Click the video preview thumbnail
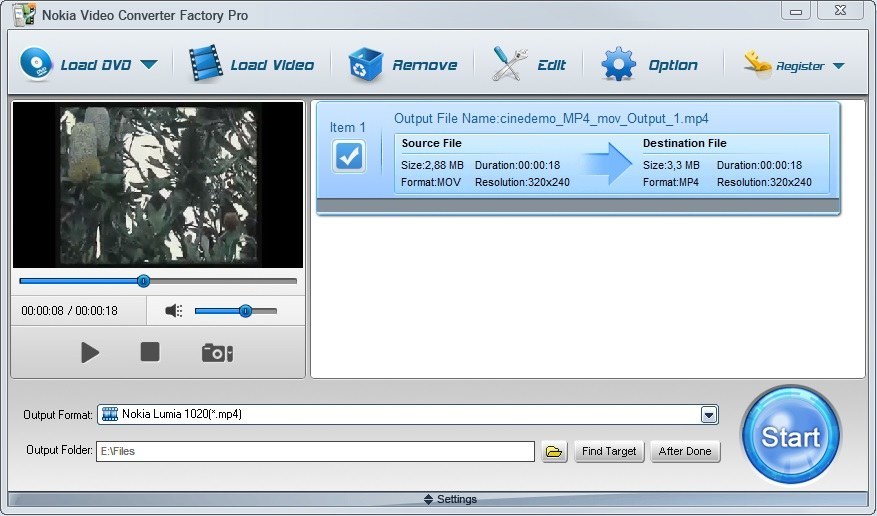 158,184
